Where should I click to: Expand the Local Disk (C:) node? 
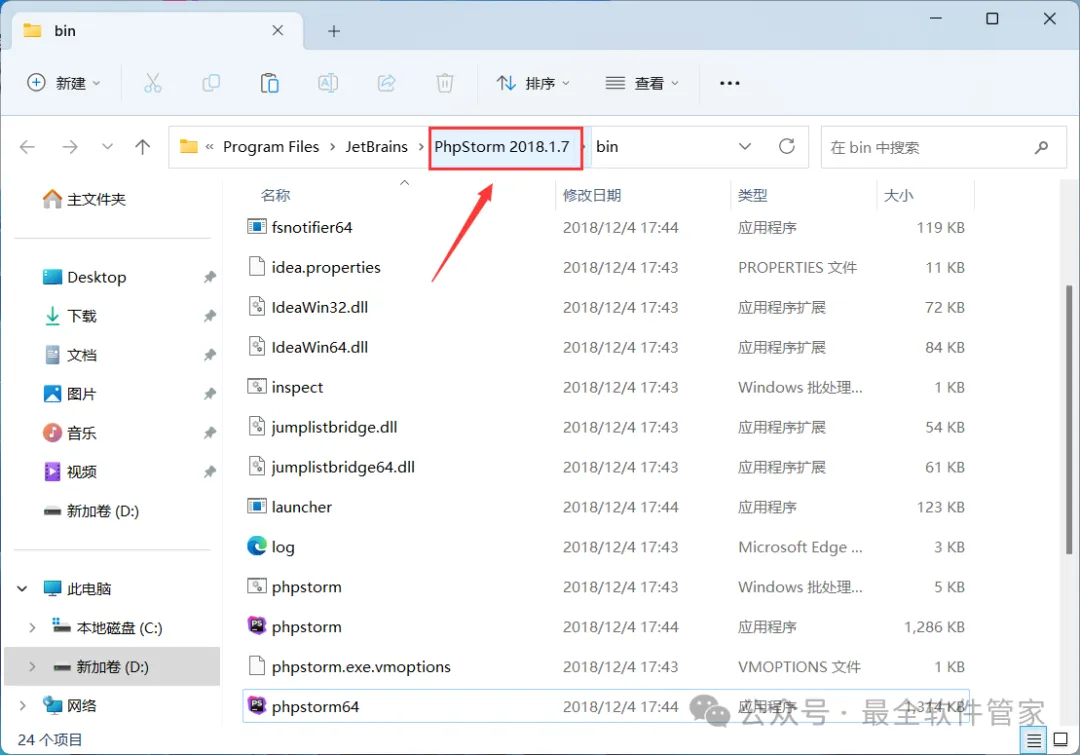pos(32,628)
